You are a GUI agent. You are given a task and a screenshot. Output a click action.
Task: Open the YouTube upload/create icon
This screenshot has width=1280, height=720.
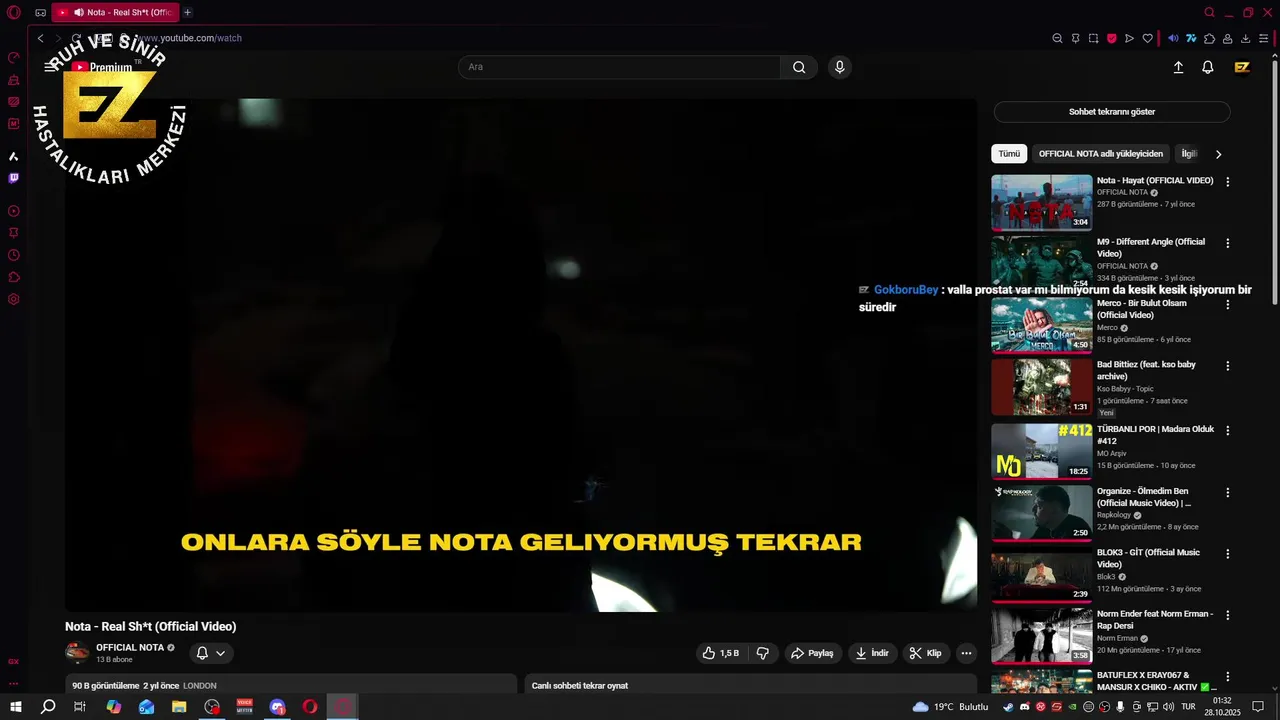coord(1178,67)
